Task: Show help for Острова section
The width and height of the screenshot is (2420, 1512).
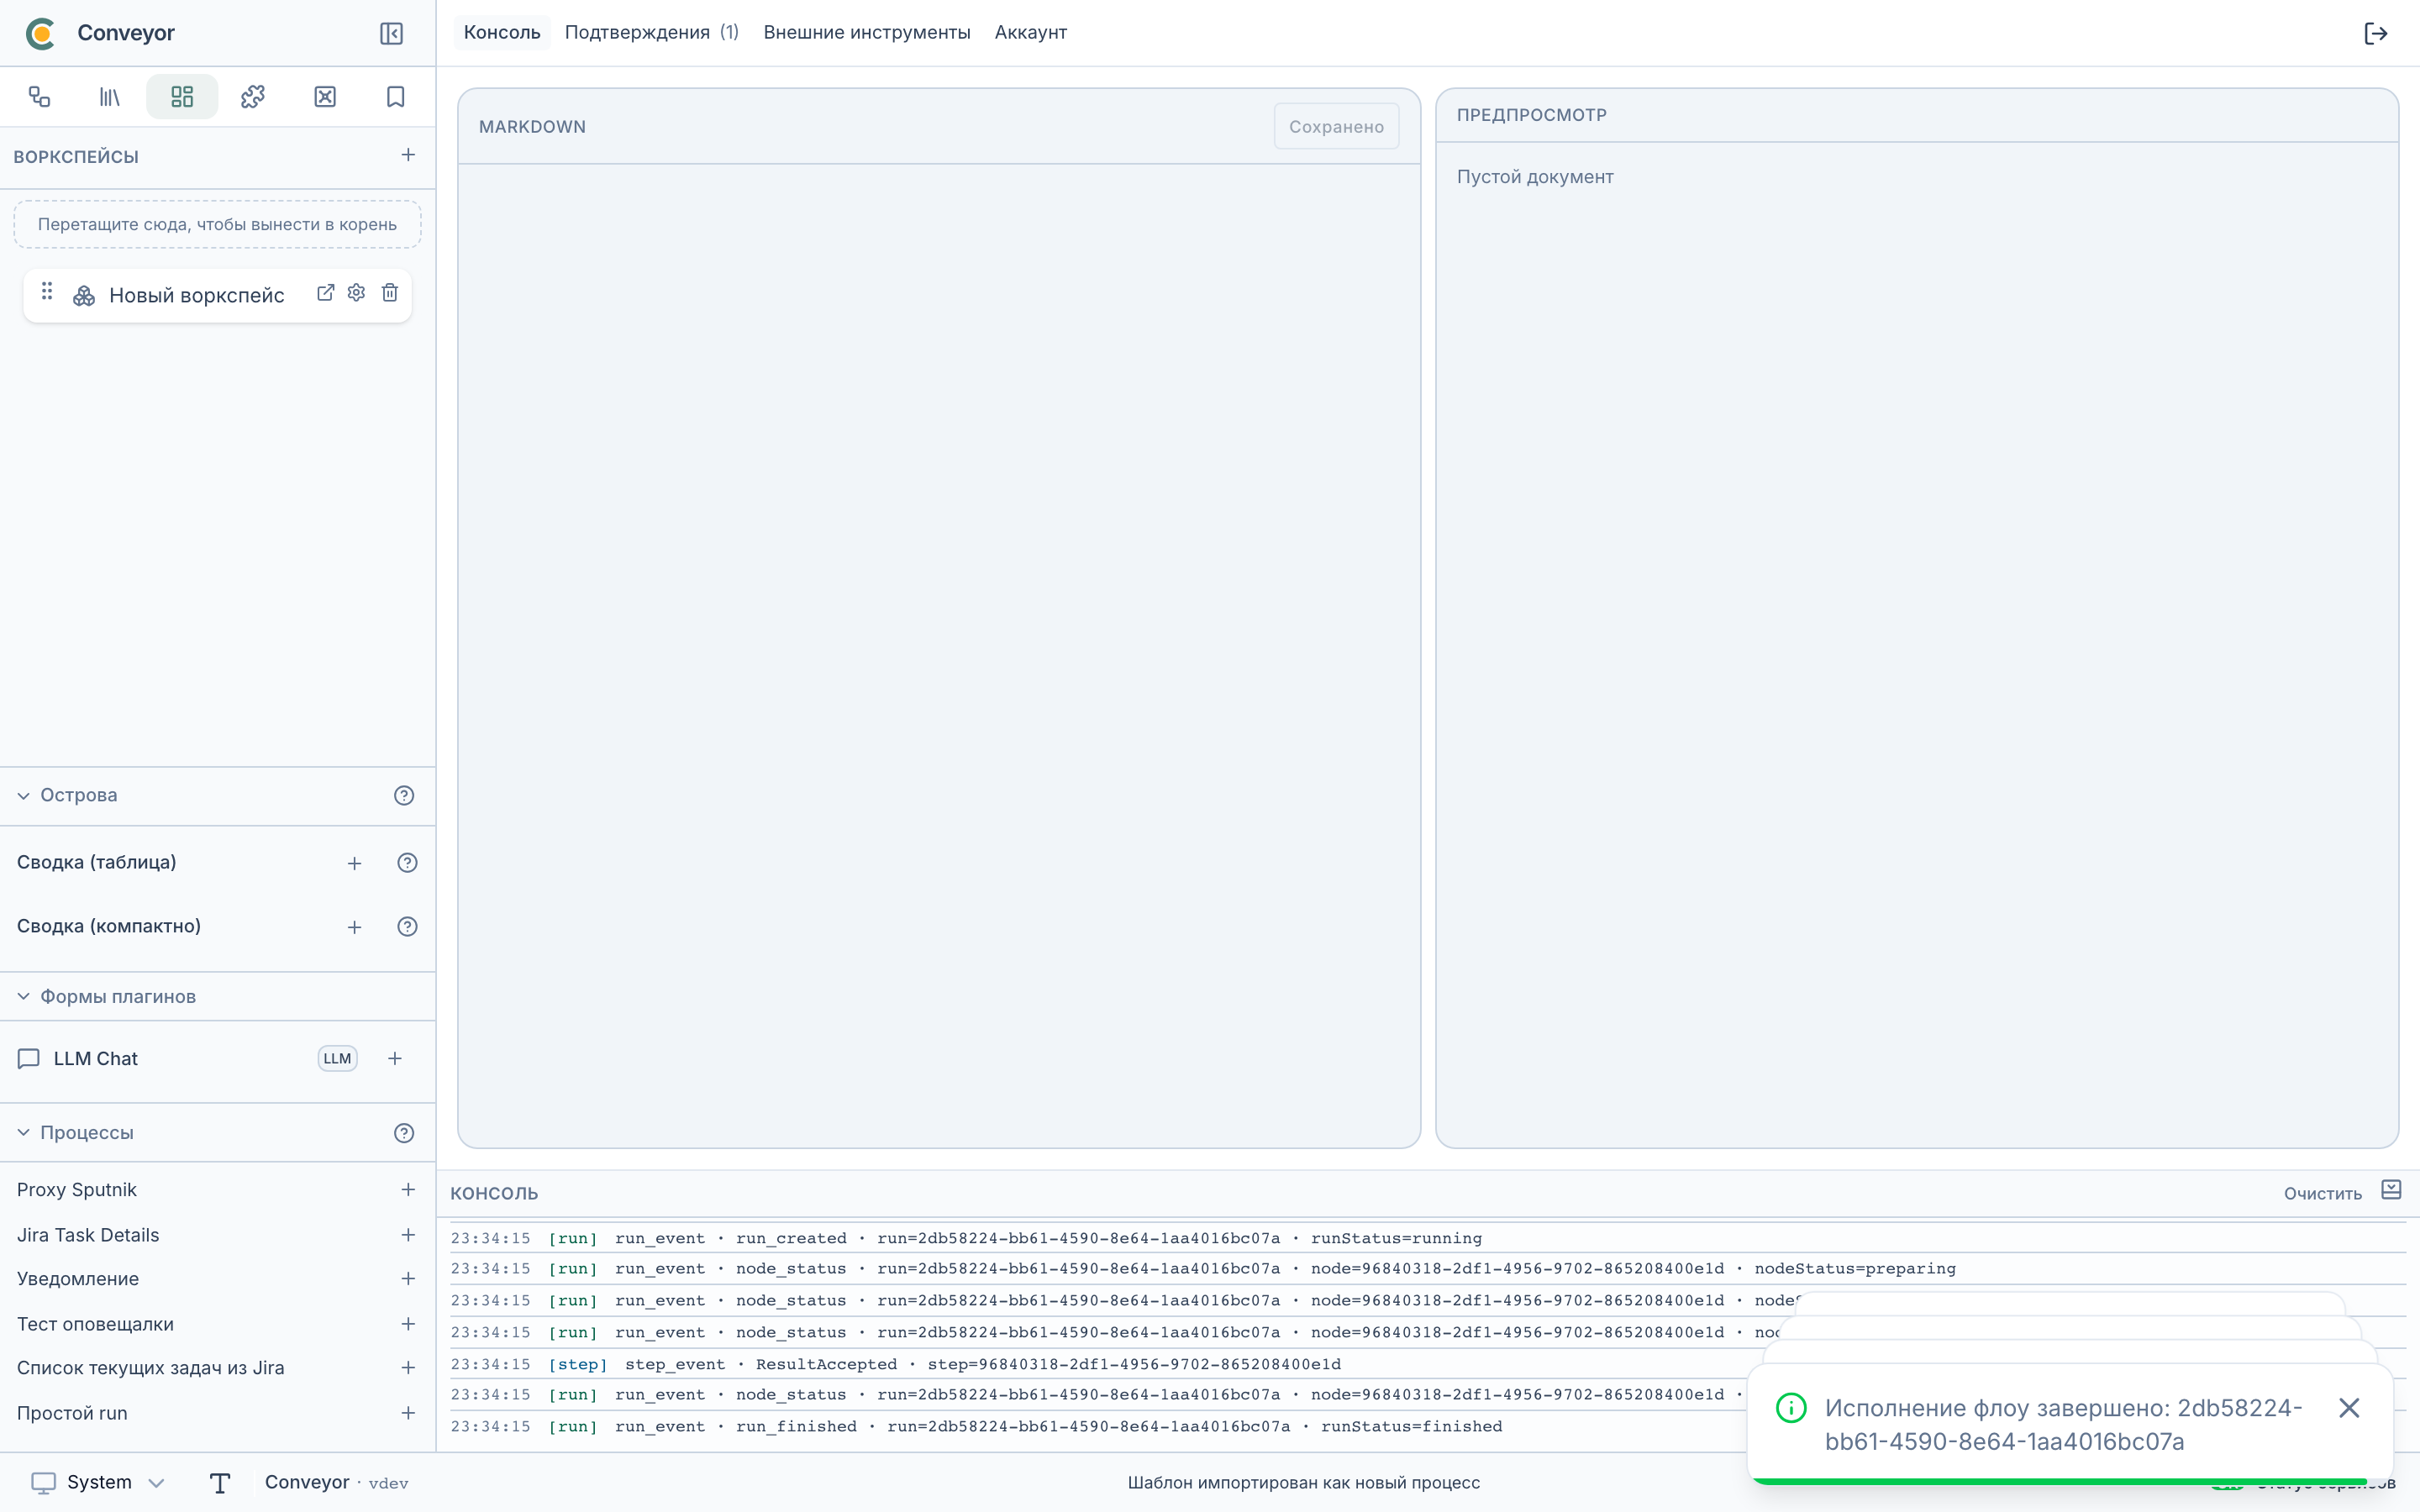Action: (x=404, y=795)
